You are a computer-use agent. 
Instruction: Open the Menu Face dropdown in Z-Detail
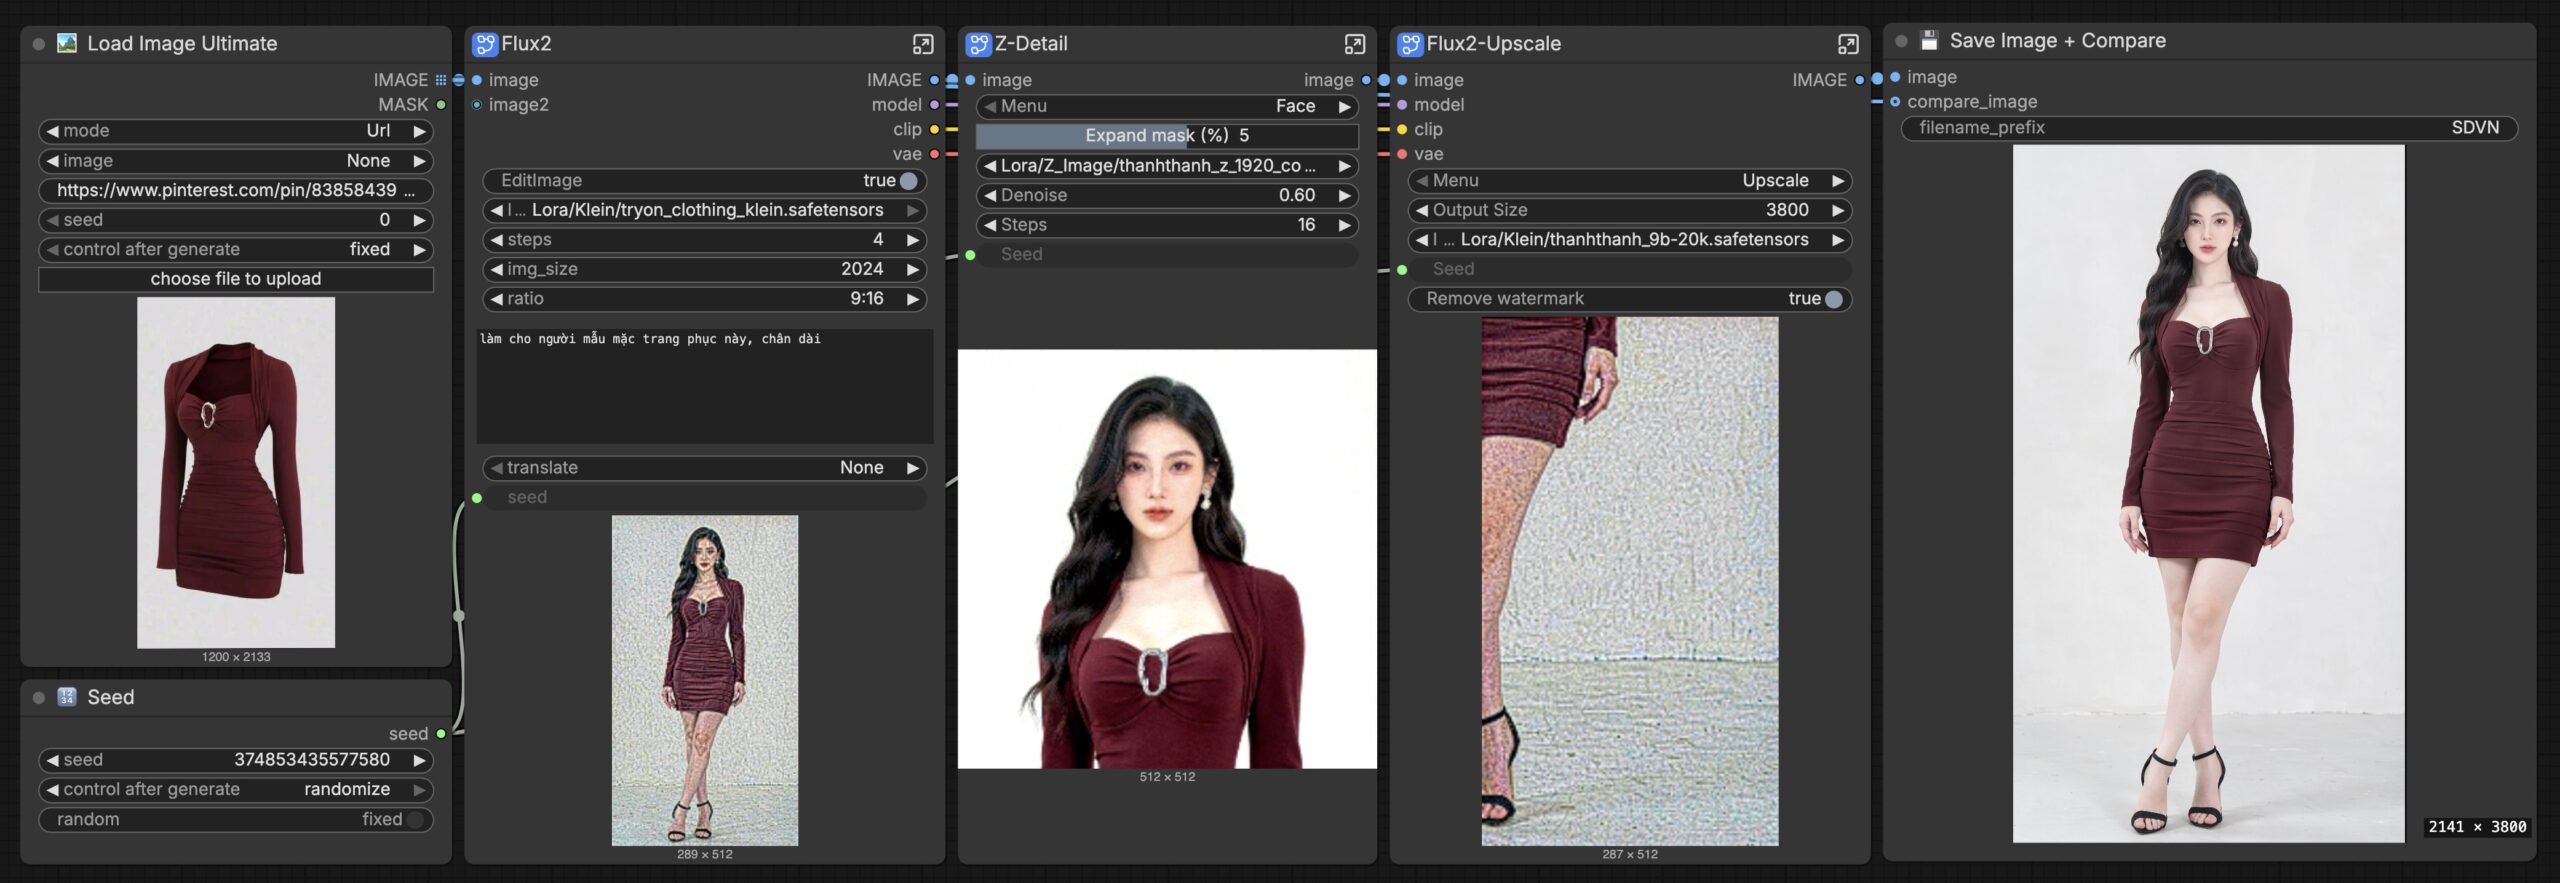pos(1166,106)
